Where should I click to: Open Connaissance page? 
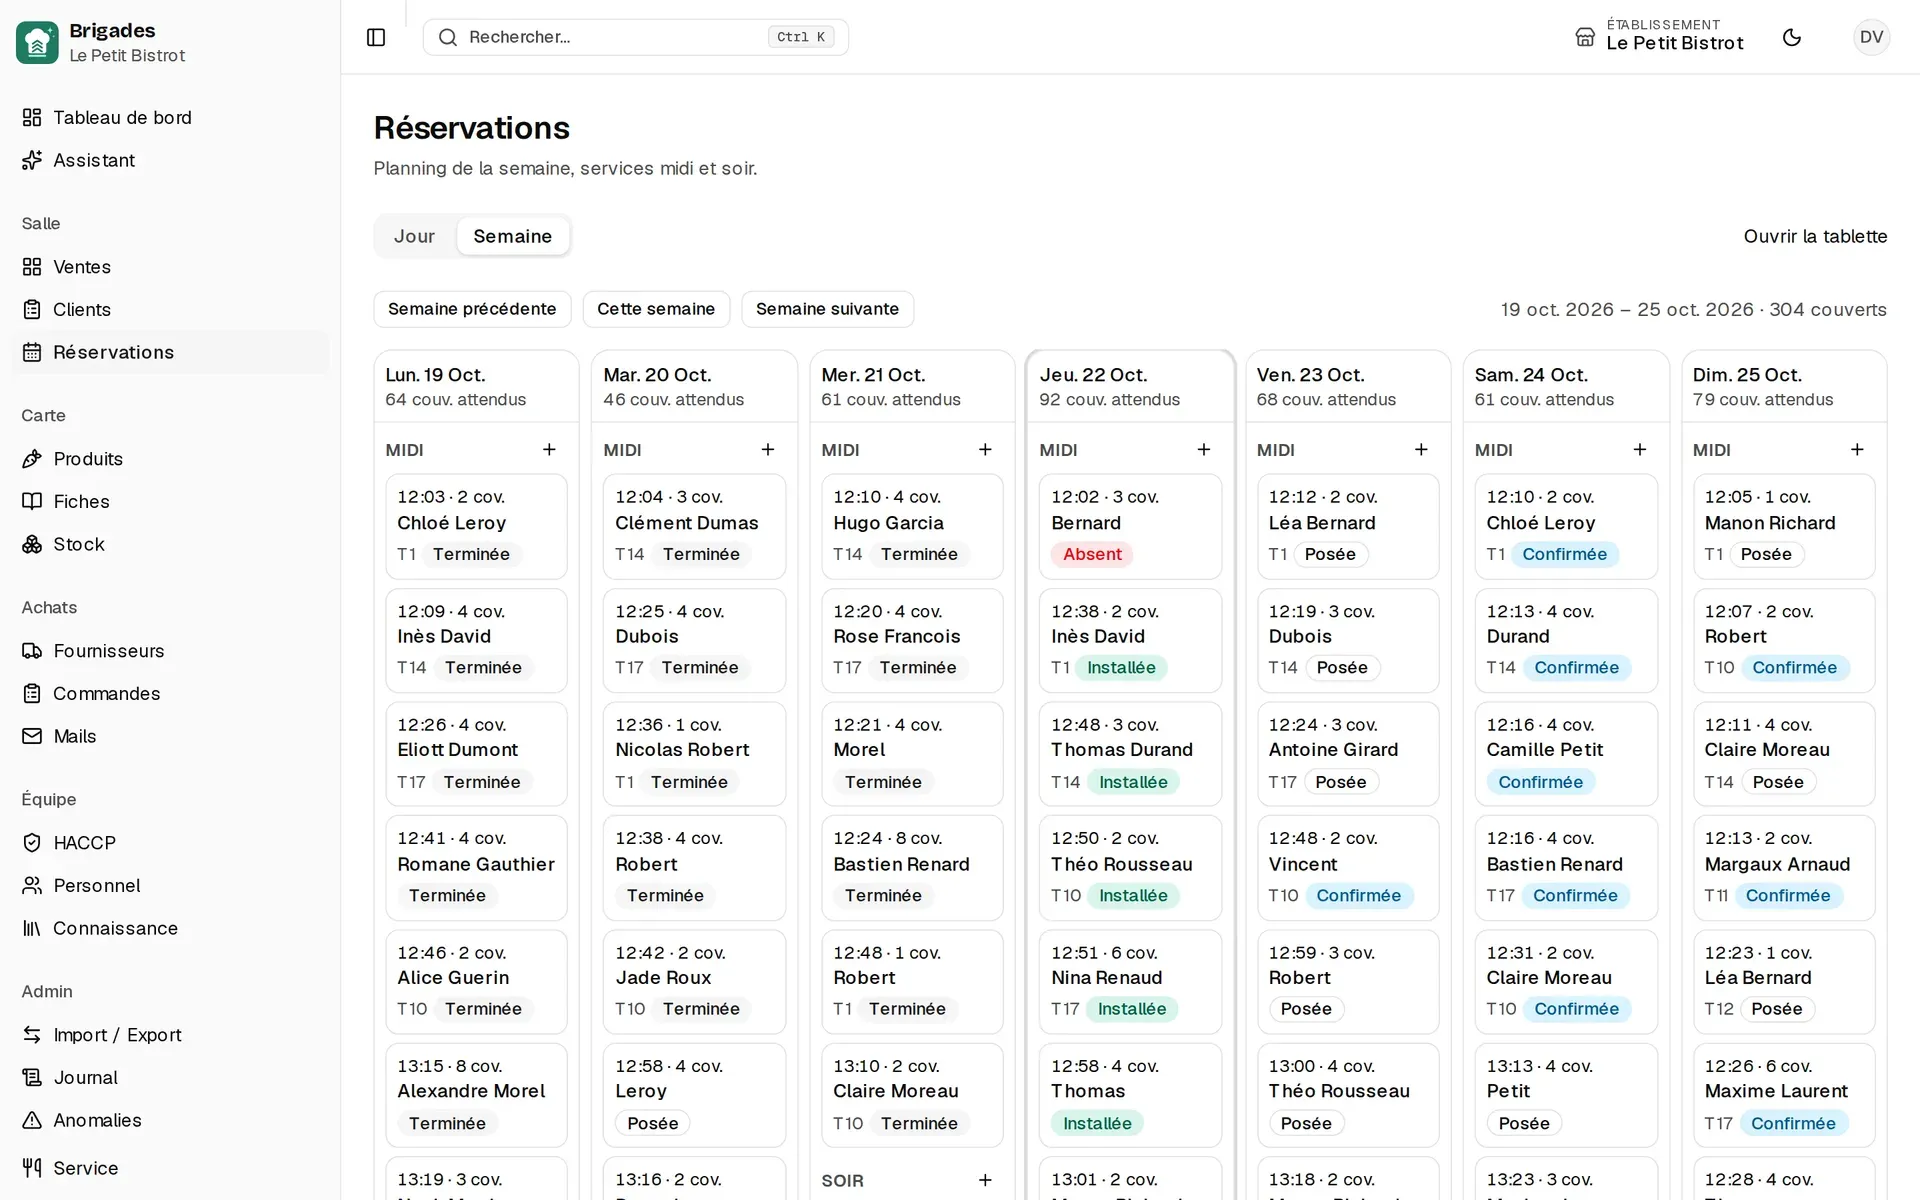(x=170, y=928)
